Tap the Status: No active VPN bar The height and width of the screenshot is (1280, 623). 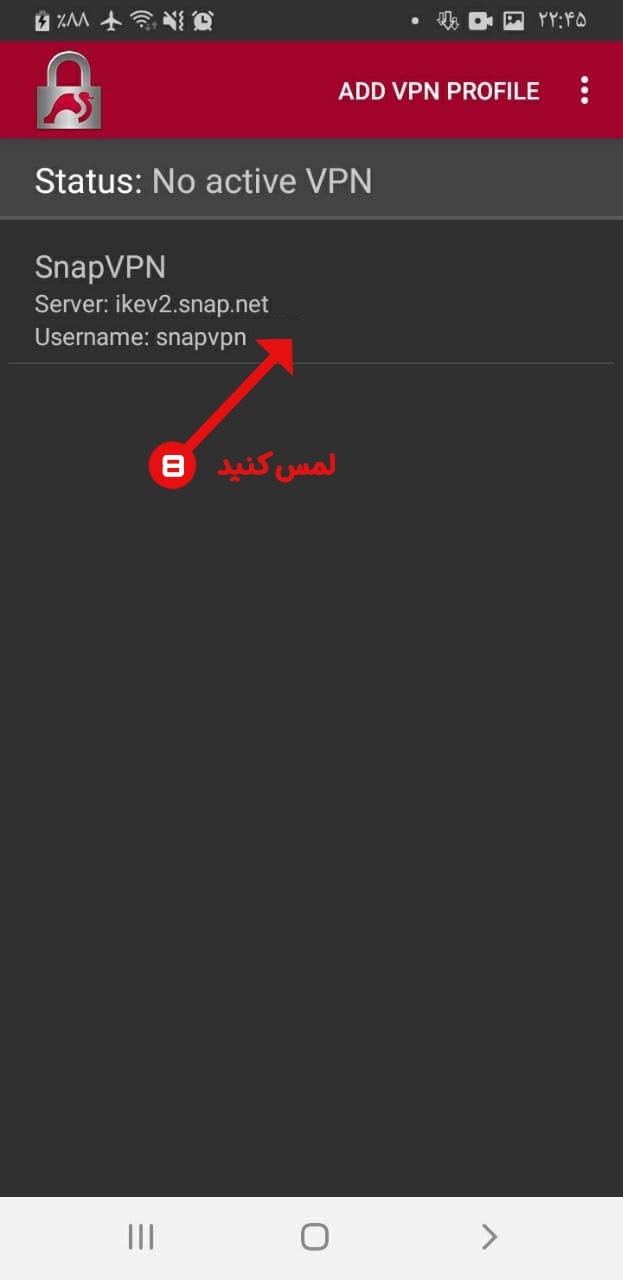click(311, 180)
